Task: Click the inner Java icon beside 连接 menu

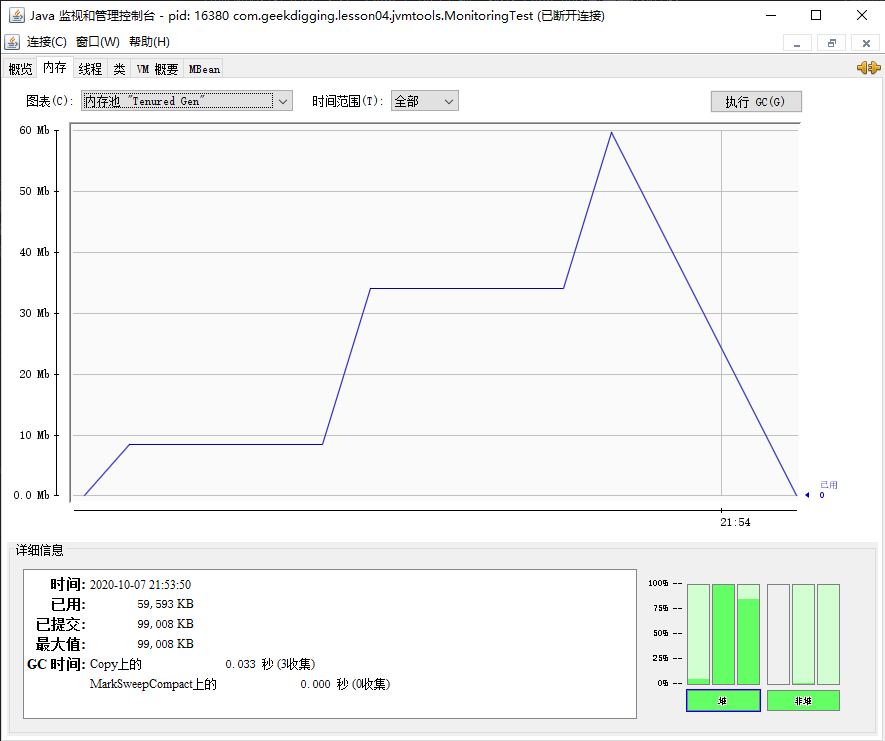Action: coord(12,42)
